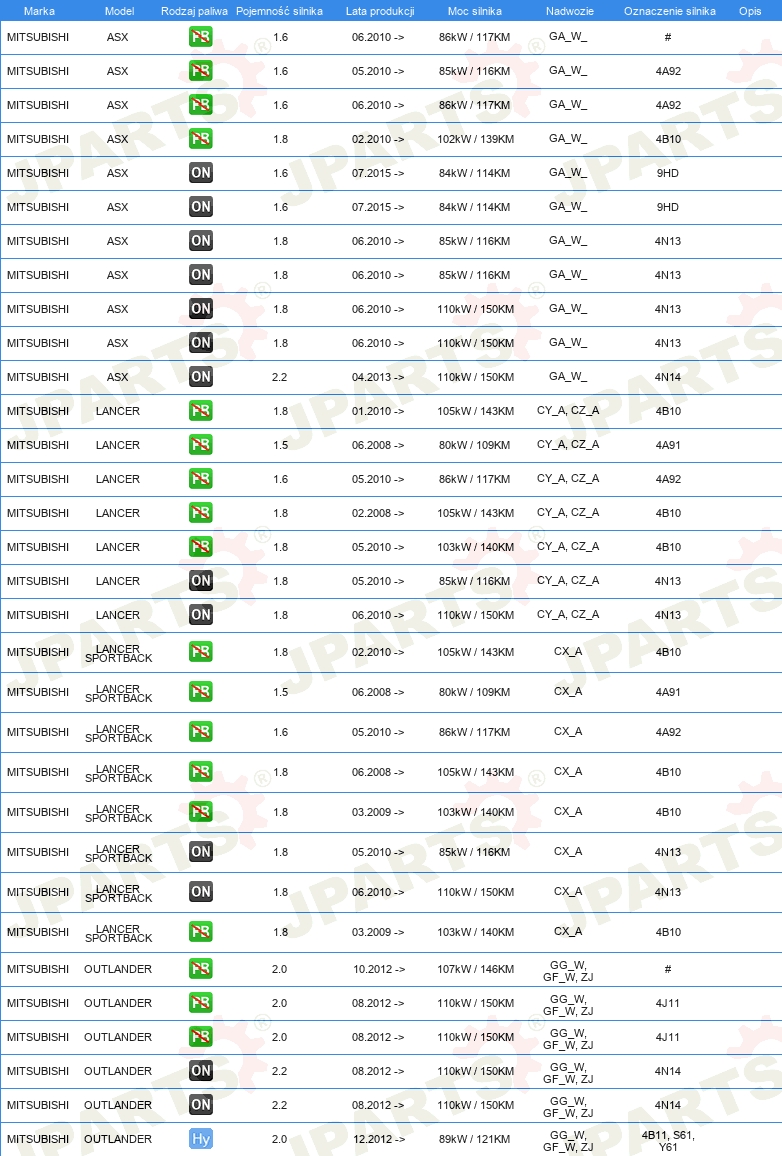Click the petrol icon in the Lancer 02.2008 row
782x1156 pixels.
click(x=200, y=512)
